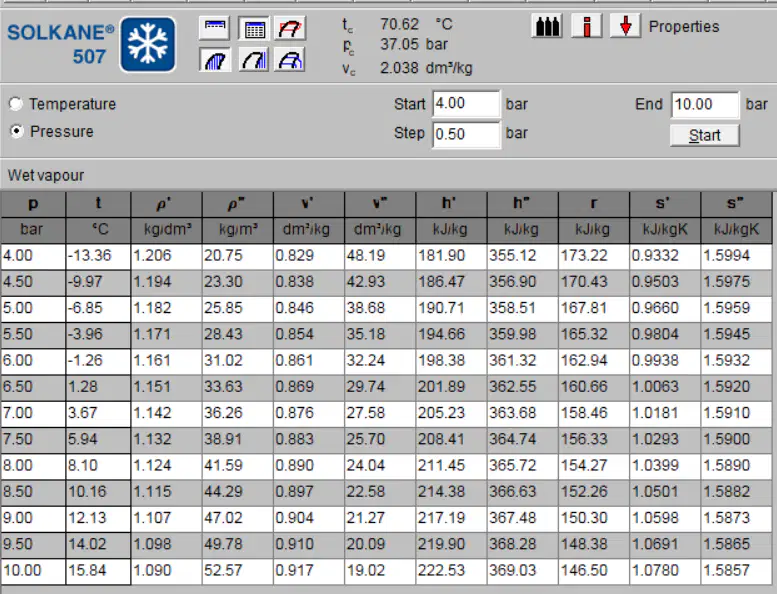The width and height of the screenshot is (777, 594).
Task: Click the h' column header
Action: (x=451, y=204)
